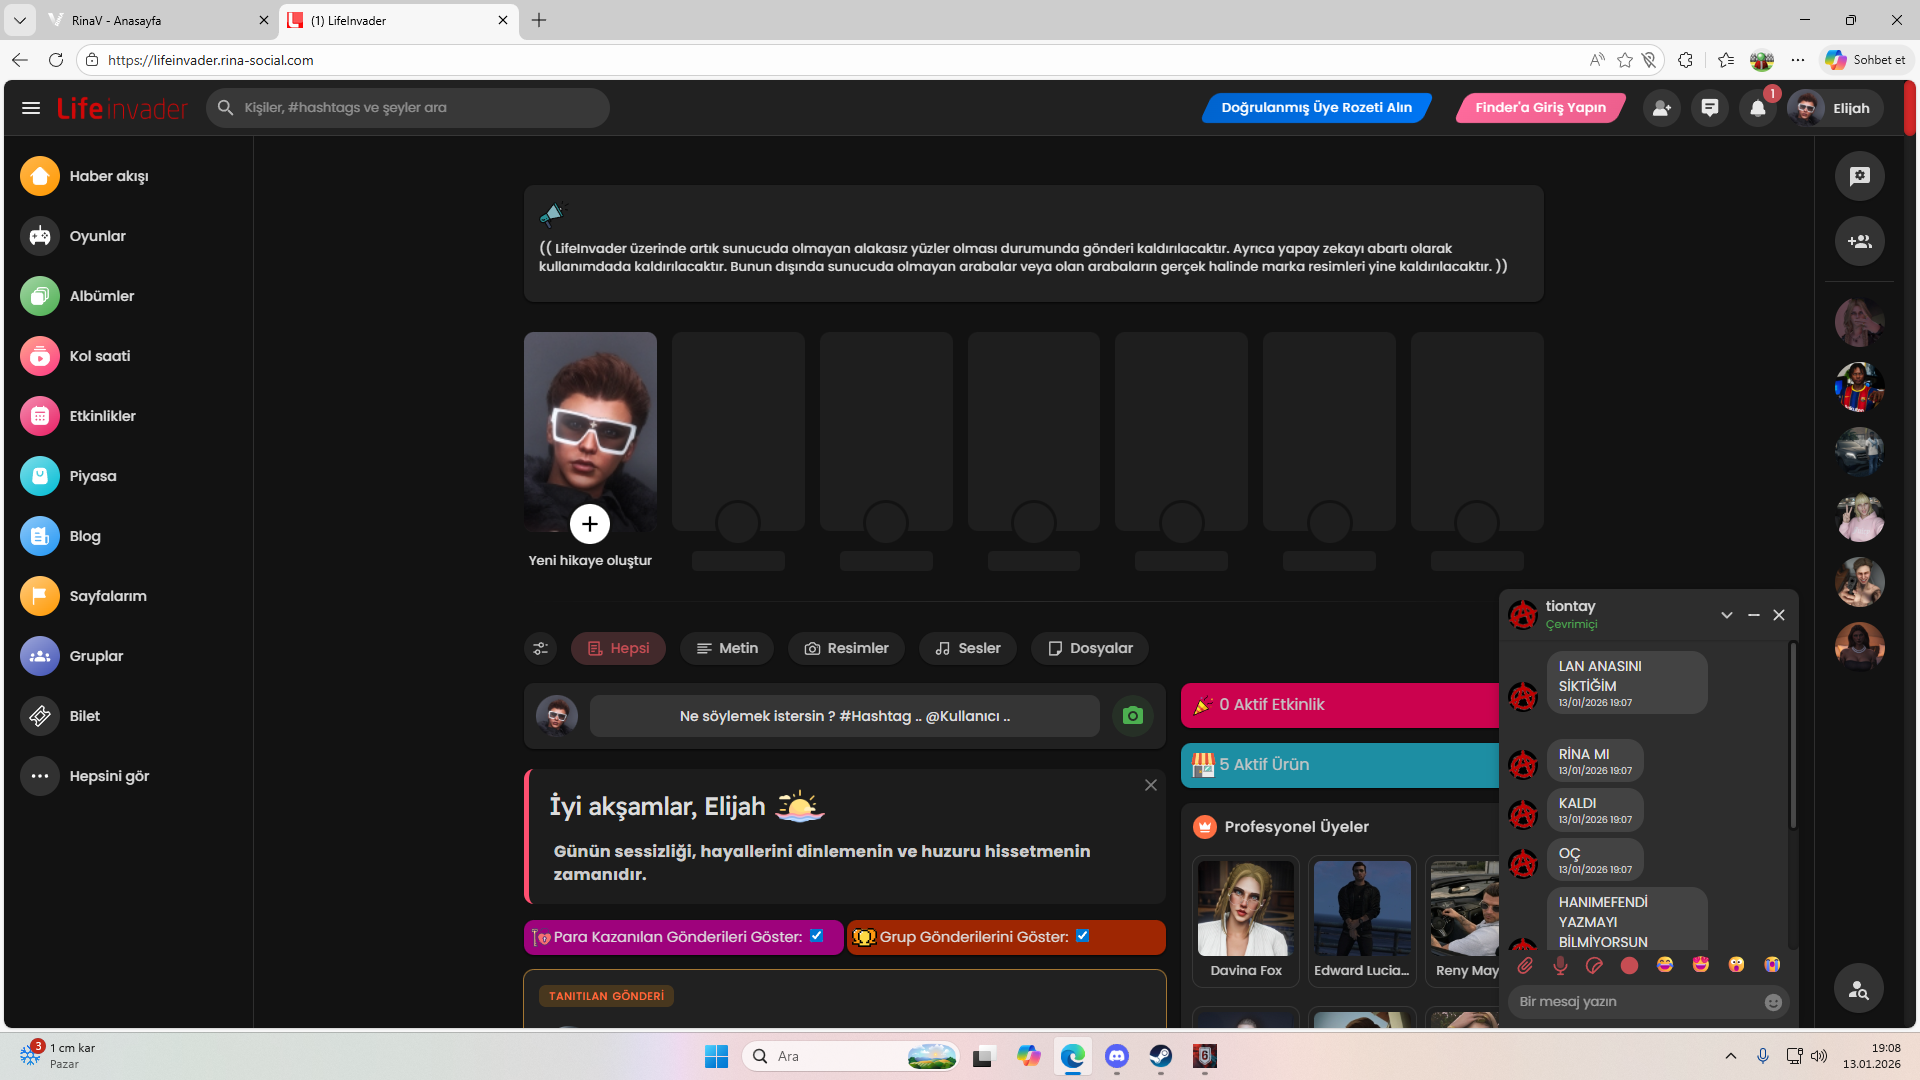
Task: Click the sticker icon in tiontay chat
Action: [x=1594, y=965]
